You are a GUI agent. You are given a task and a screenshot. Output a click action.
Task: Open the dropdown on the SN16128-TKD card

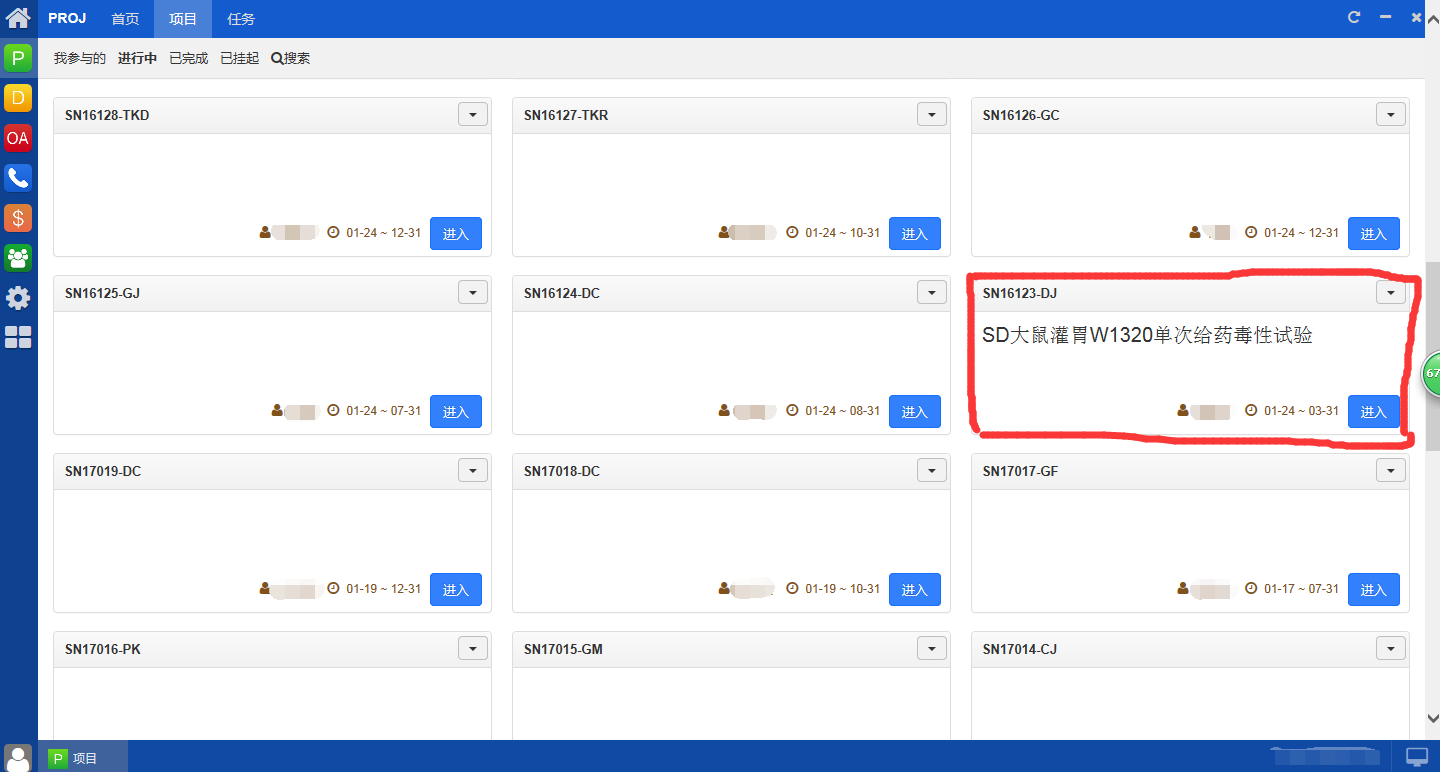[x=473, y=115]
